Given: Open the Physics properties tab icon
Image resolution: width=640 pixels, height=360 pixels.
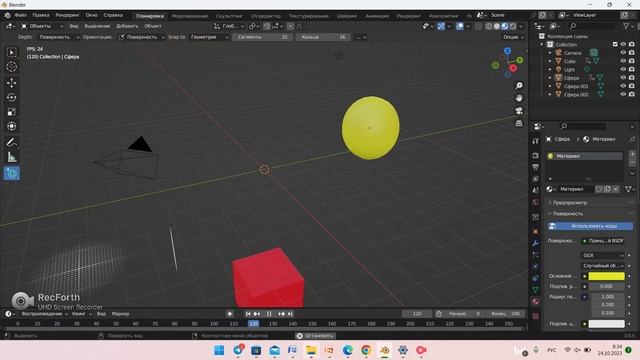Looking at the screenshot, I should pos(536,267).
